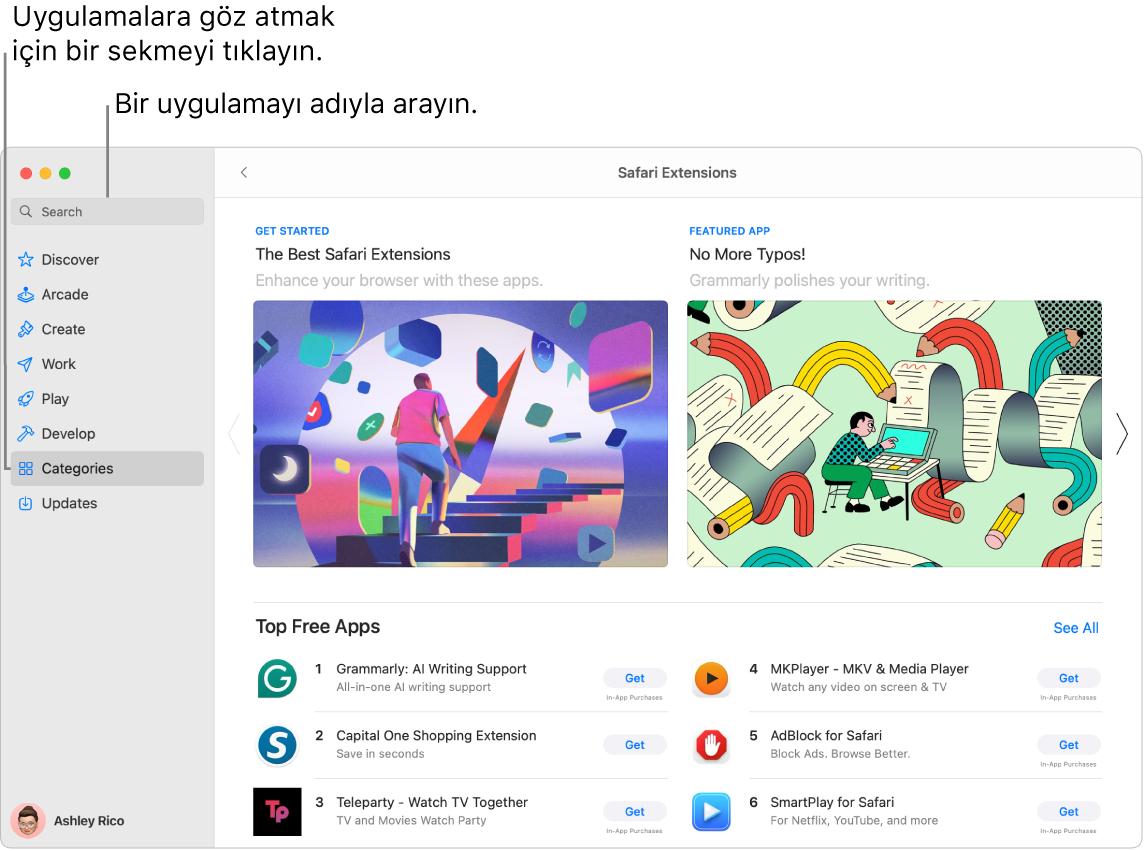Click the "GET STARTED" label

coord(292,231)
